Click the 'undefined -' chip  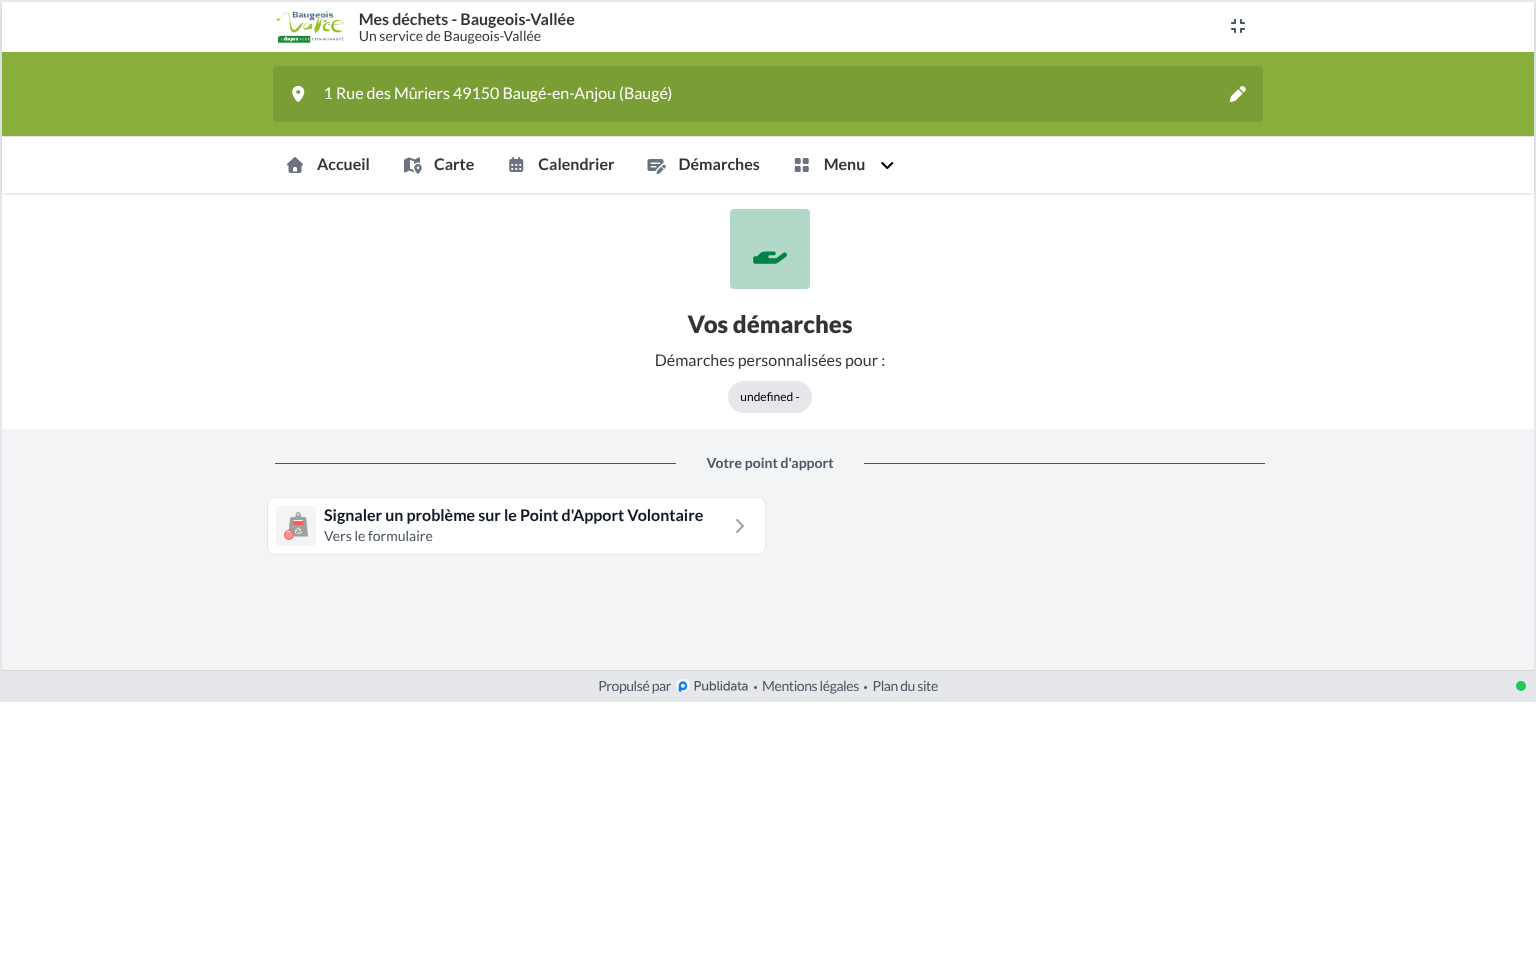click(770, 397)
